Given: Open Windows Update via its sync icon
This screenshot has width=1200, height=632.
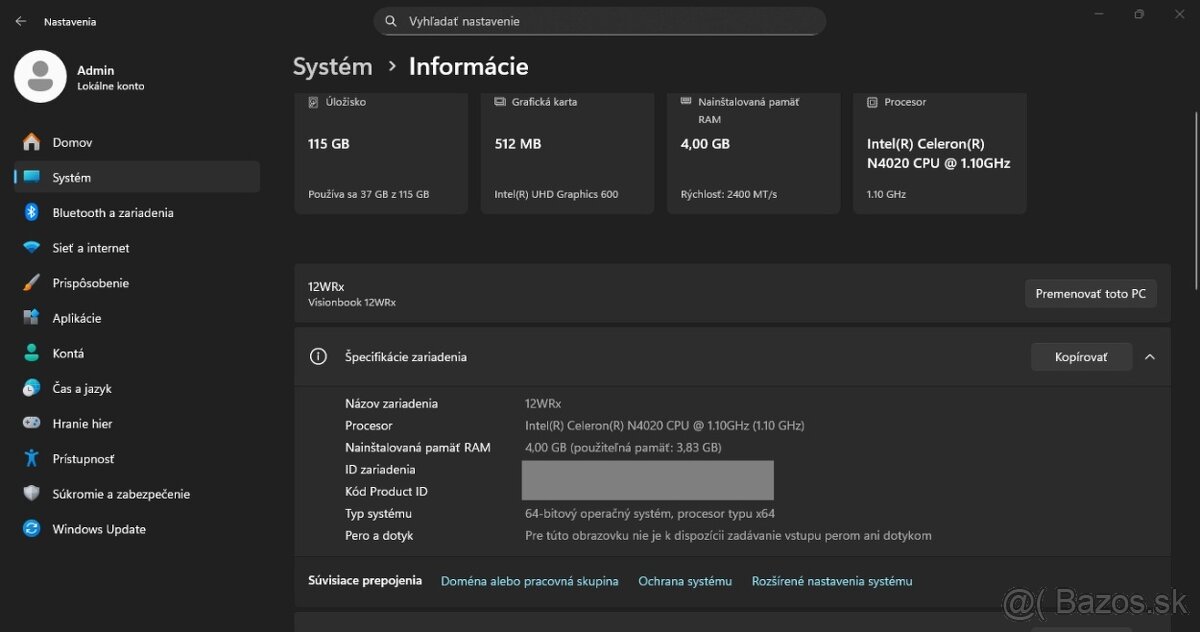Looking at the screenshot, I should 32,529.
